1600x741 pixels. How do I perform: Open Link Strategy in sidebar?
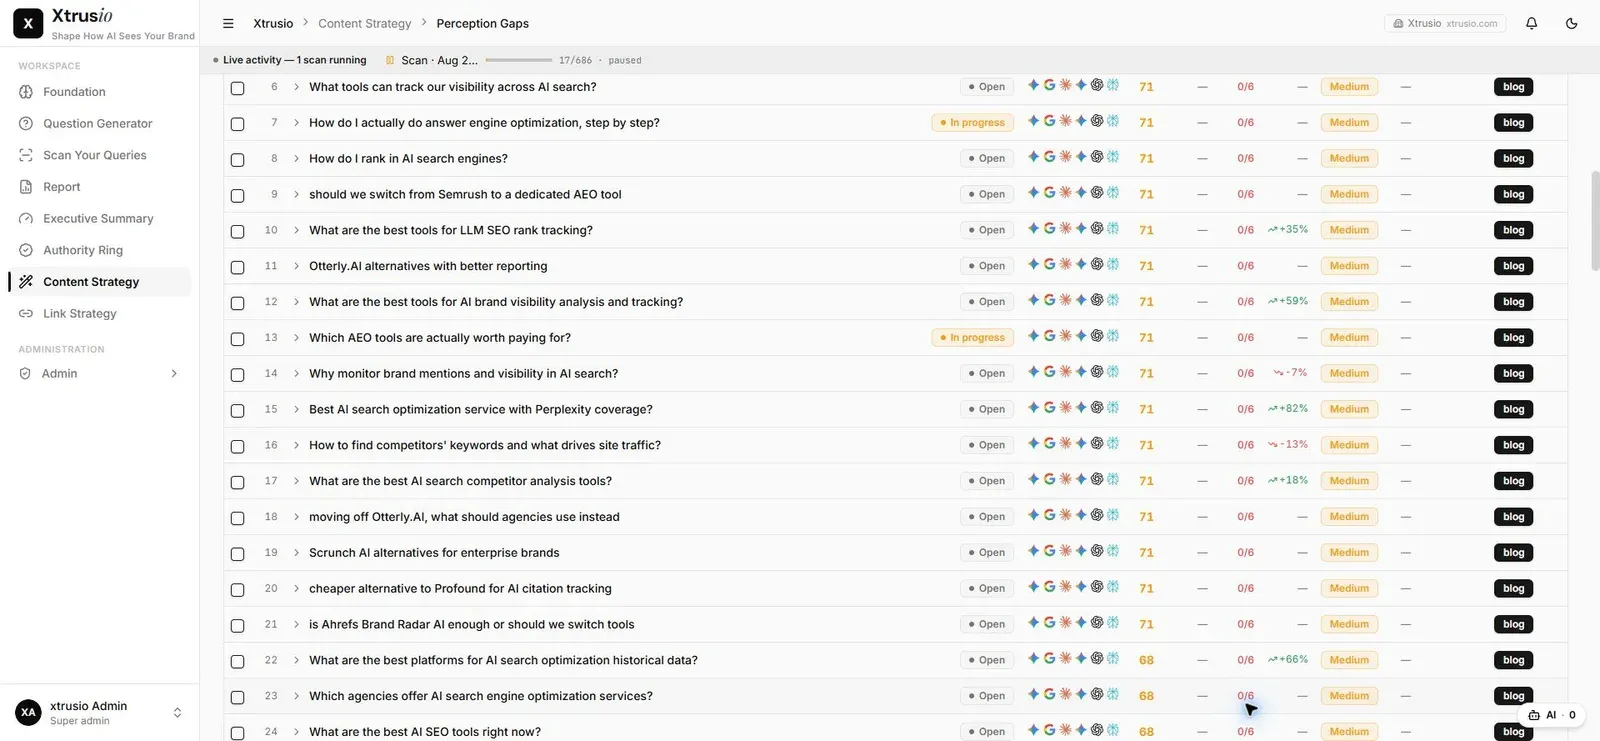pos(99,314)
